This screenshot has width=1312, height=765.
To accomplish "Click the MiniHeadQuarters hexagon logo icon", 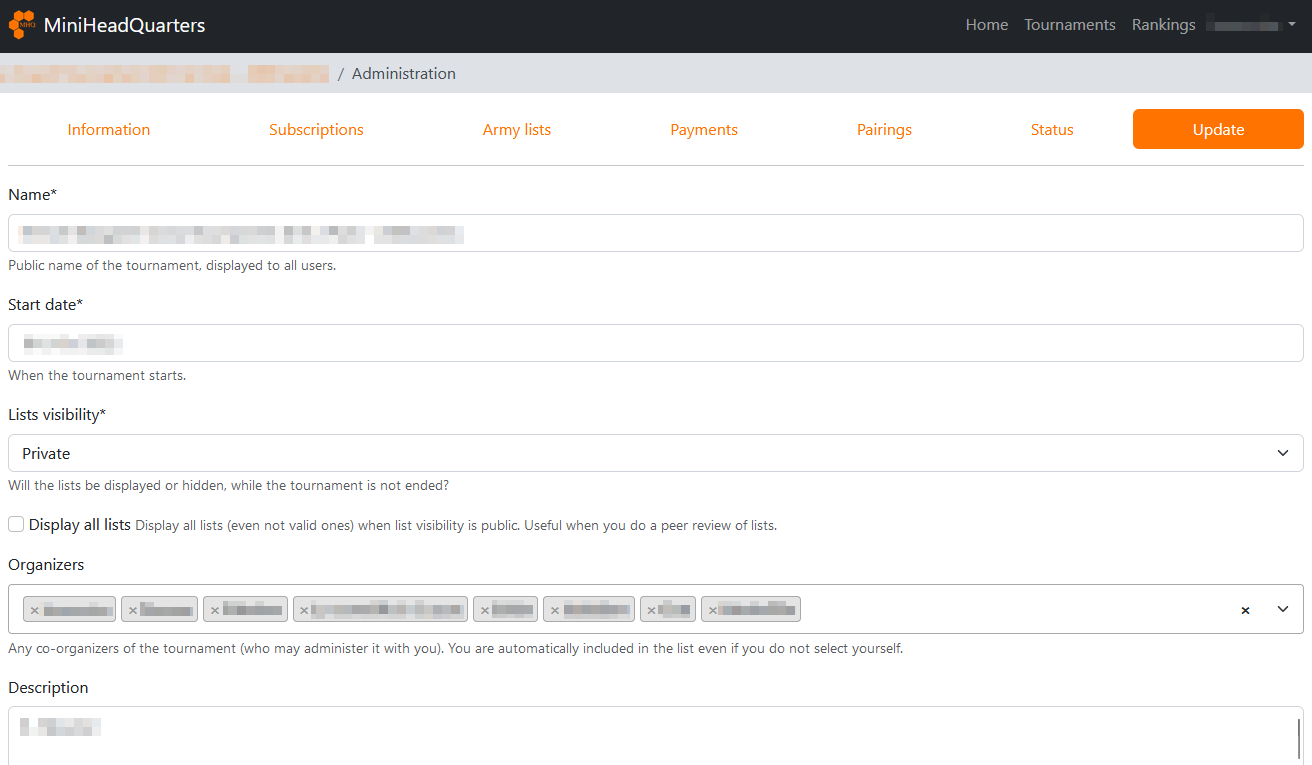I will pos(22,25).
